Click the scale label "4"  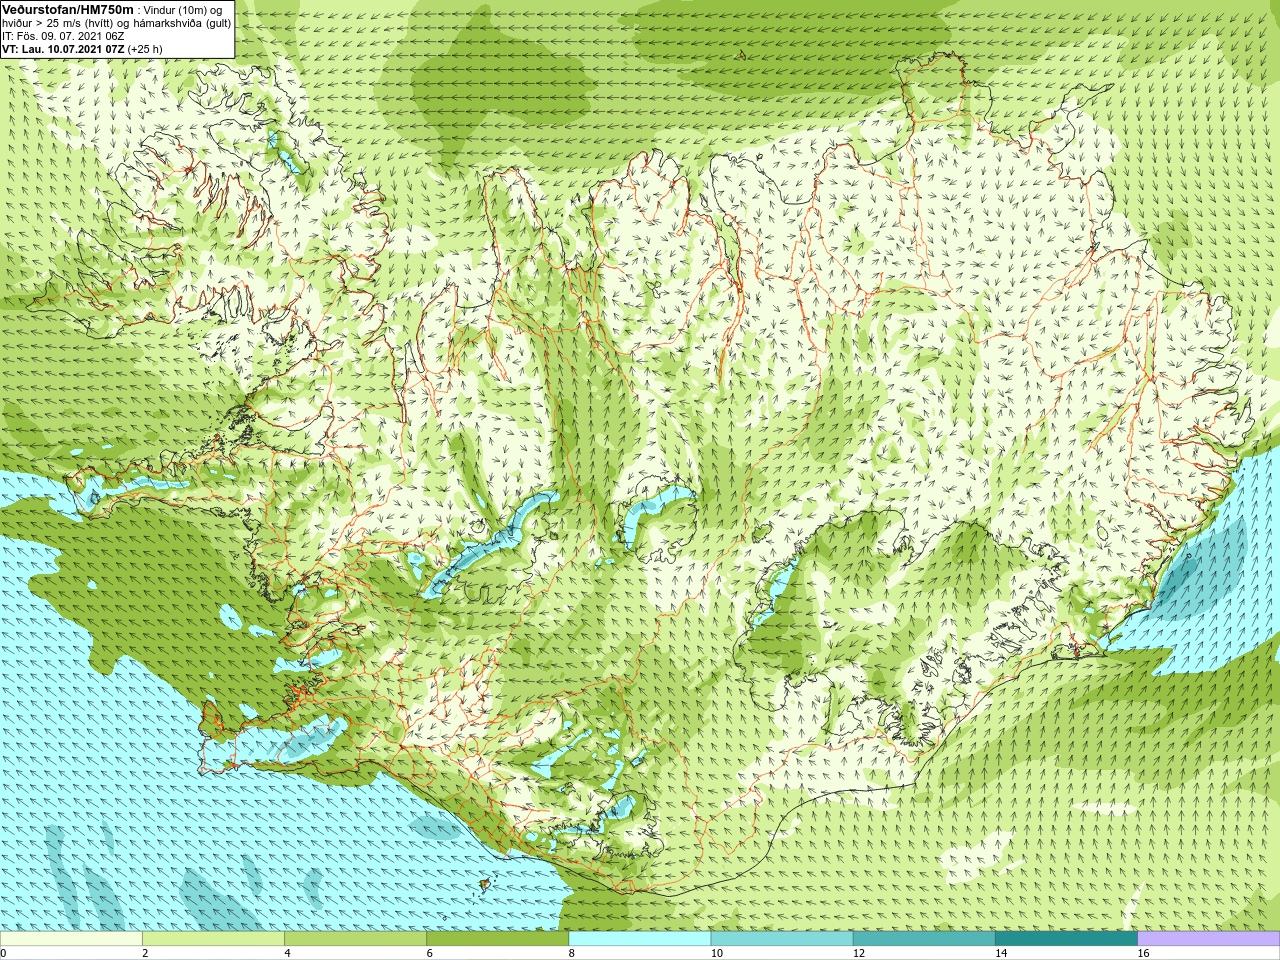(287, 953)
